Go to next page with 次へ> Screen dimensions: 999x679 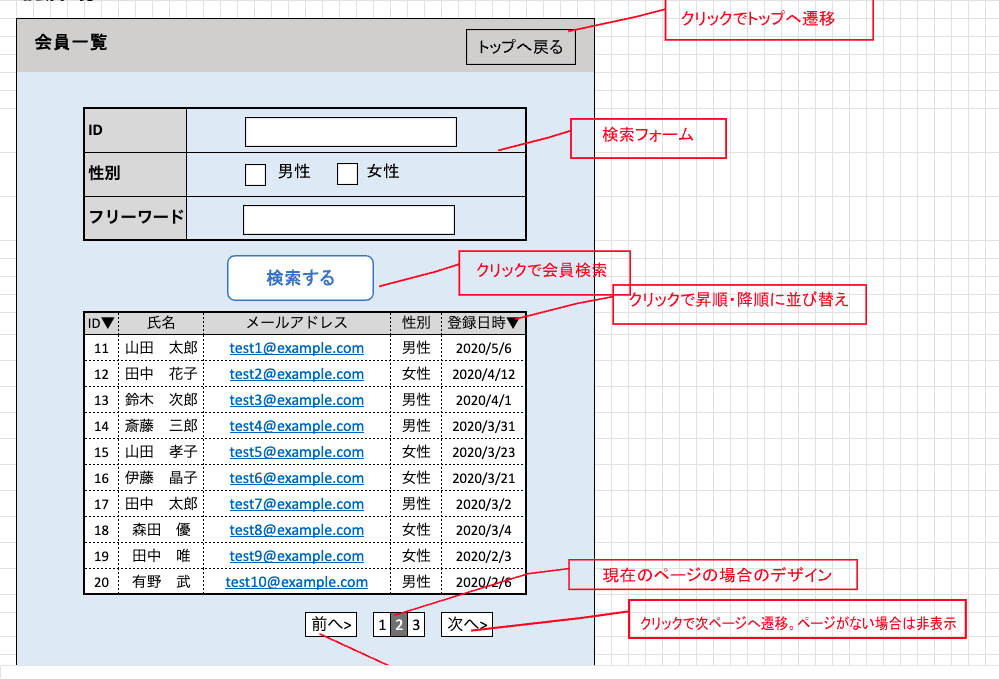(x=467, y=625)
